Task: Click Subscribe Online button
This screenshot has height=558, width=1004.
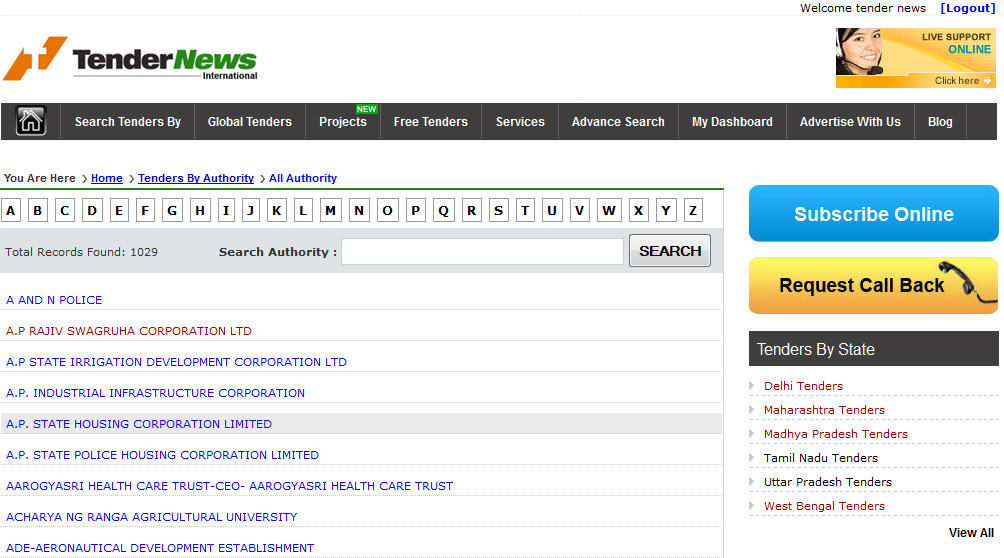Action: click(x=873, y=213)
